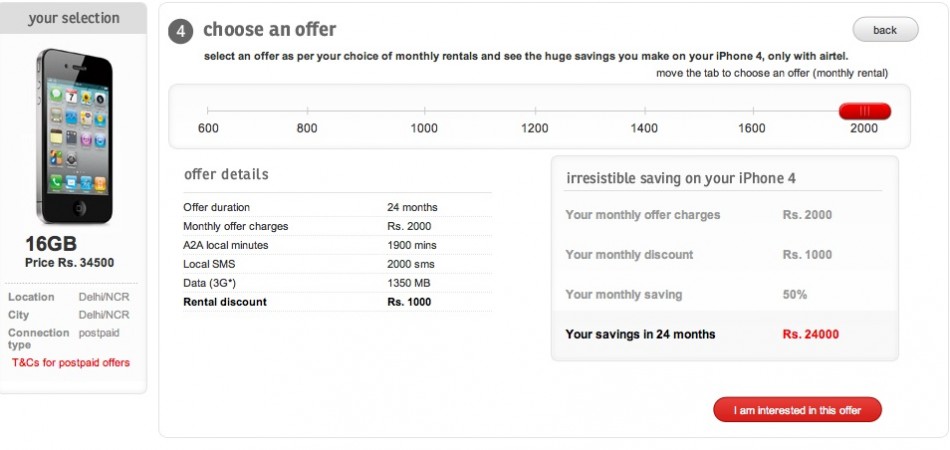Click the back button
This screenshot has width=950, height=450.
pos(885,30)
